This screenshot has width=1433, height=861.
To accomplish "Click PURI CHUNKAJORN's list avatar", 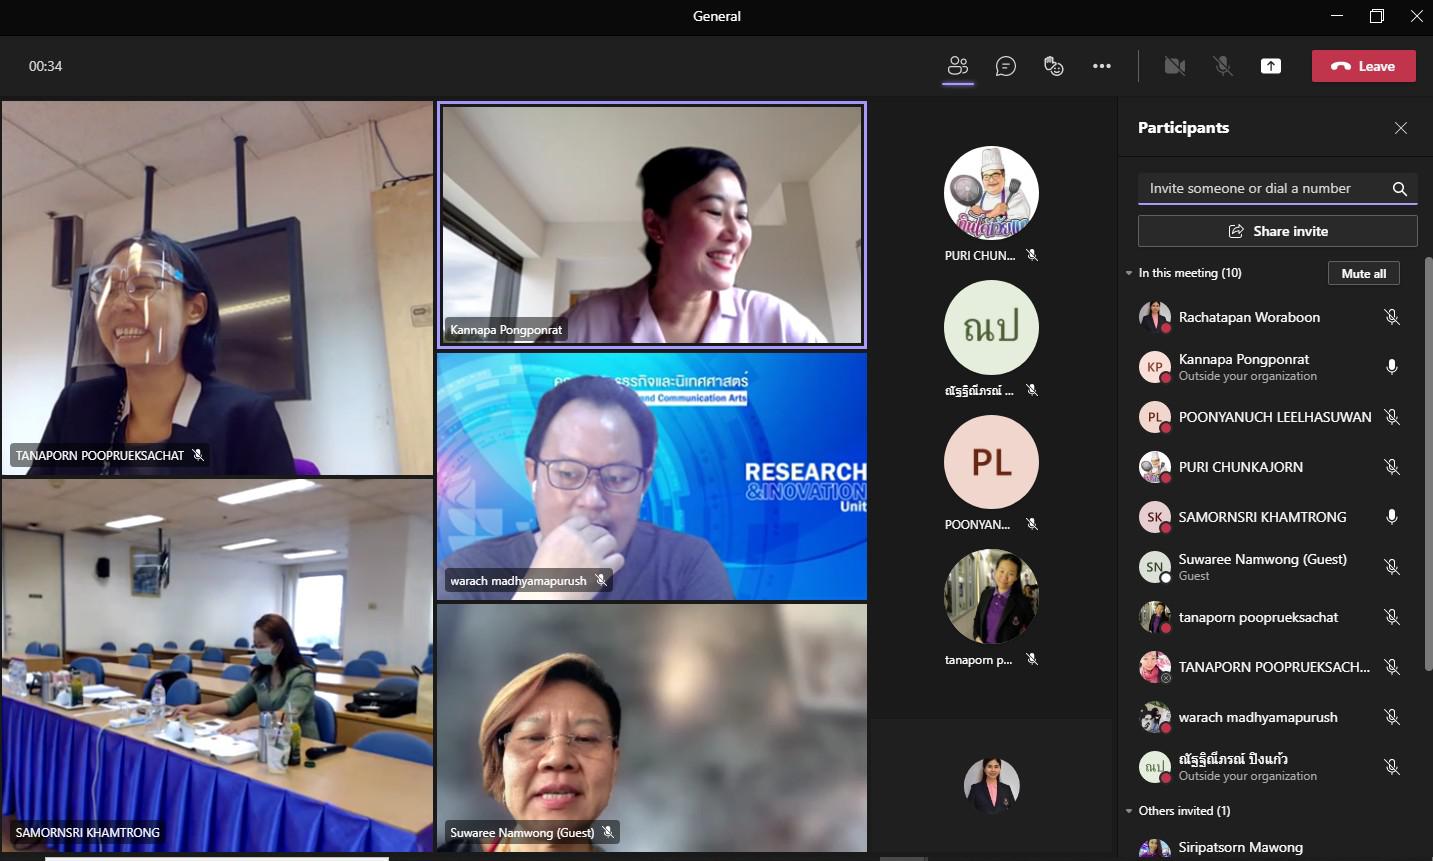I will tap(1155, 467).
